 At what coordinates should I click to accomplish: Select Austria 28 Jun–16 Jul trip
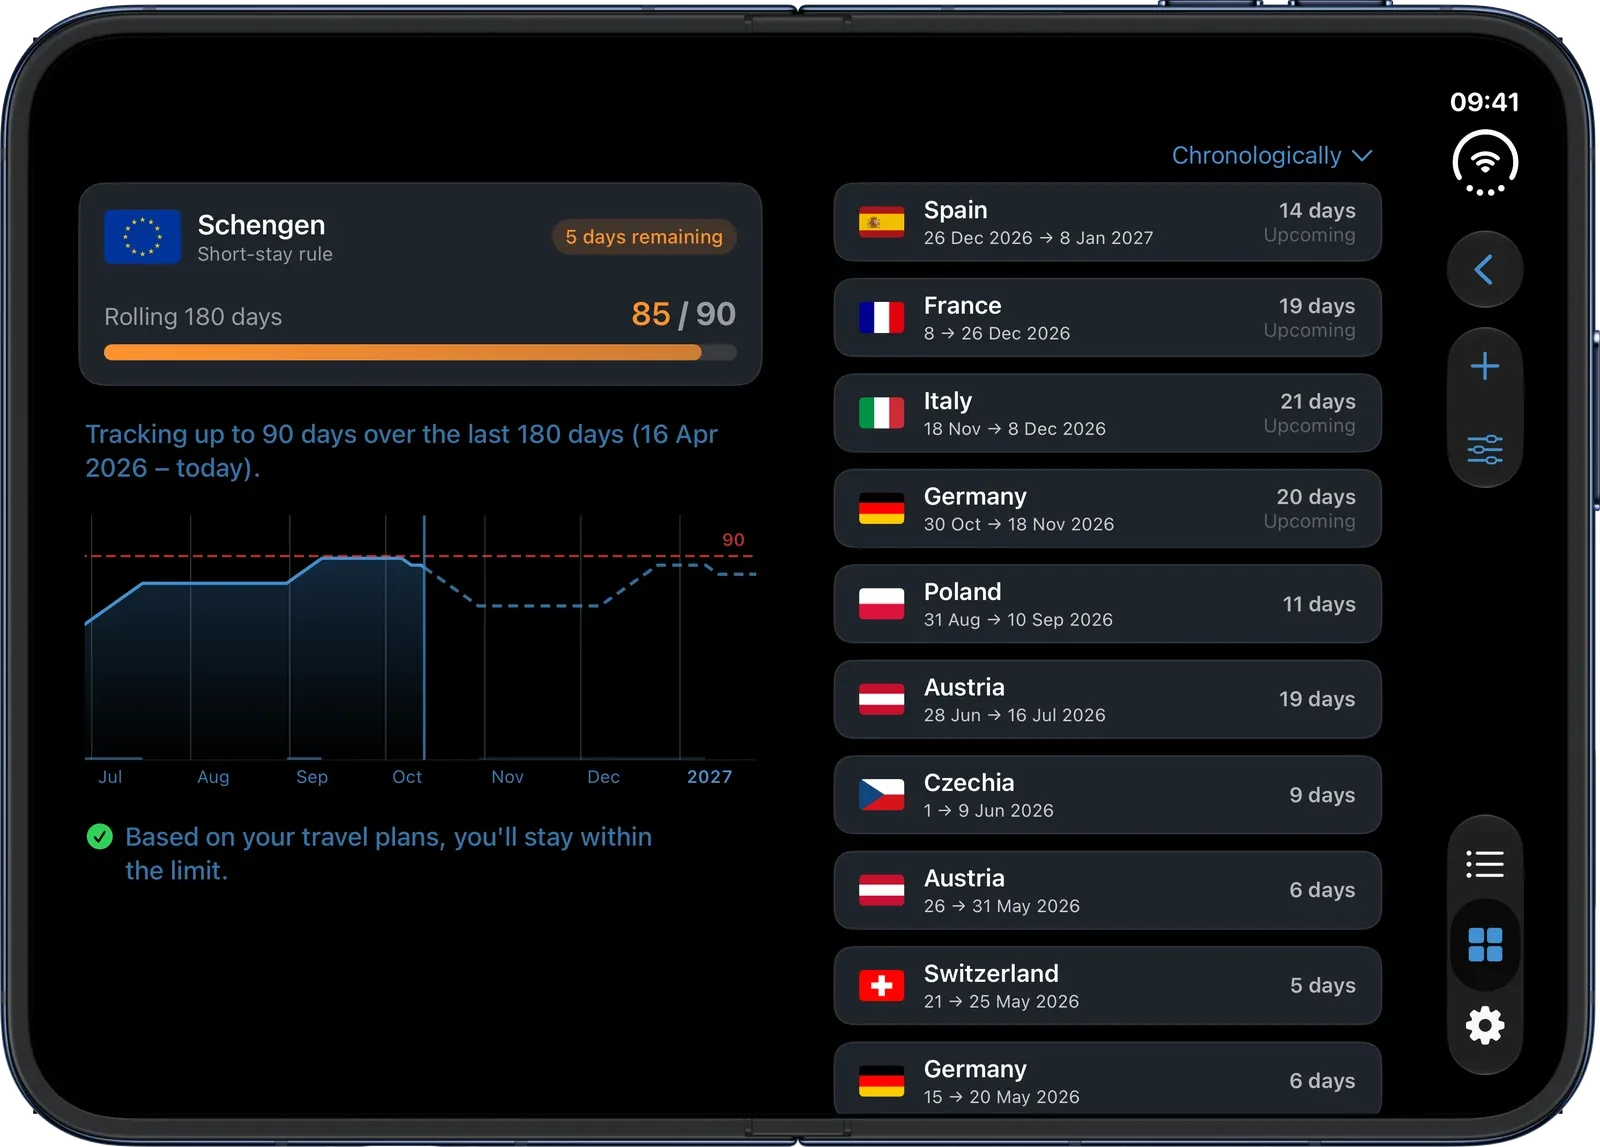[1107, 699]
